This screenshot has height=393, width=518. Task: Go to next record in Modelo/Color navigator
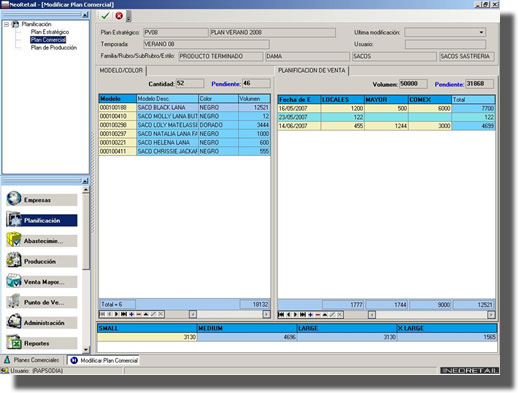pyautogui.click(x=117, y=314)
